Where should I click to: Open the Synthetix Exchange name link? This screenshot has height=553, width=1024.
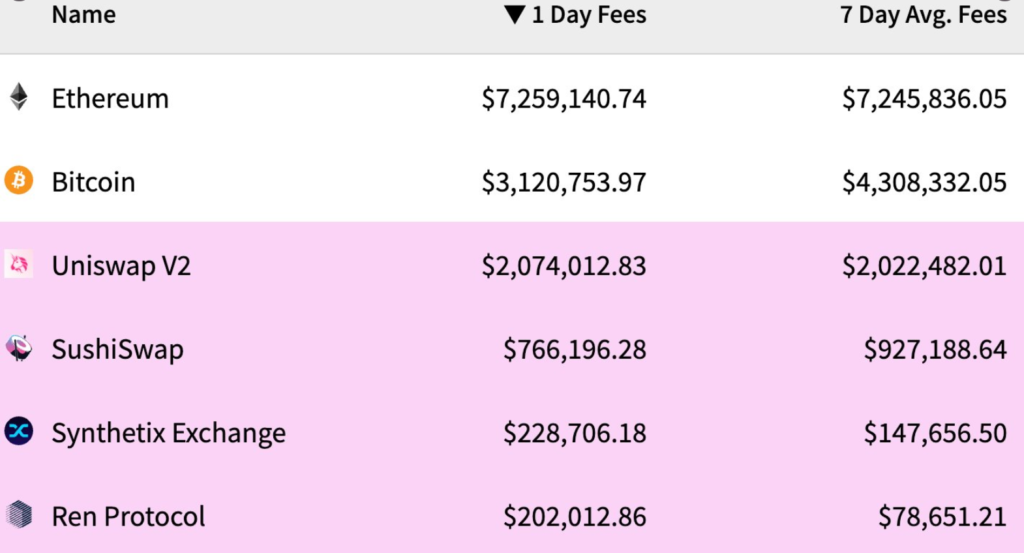point(168,433)
